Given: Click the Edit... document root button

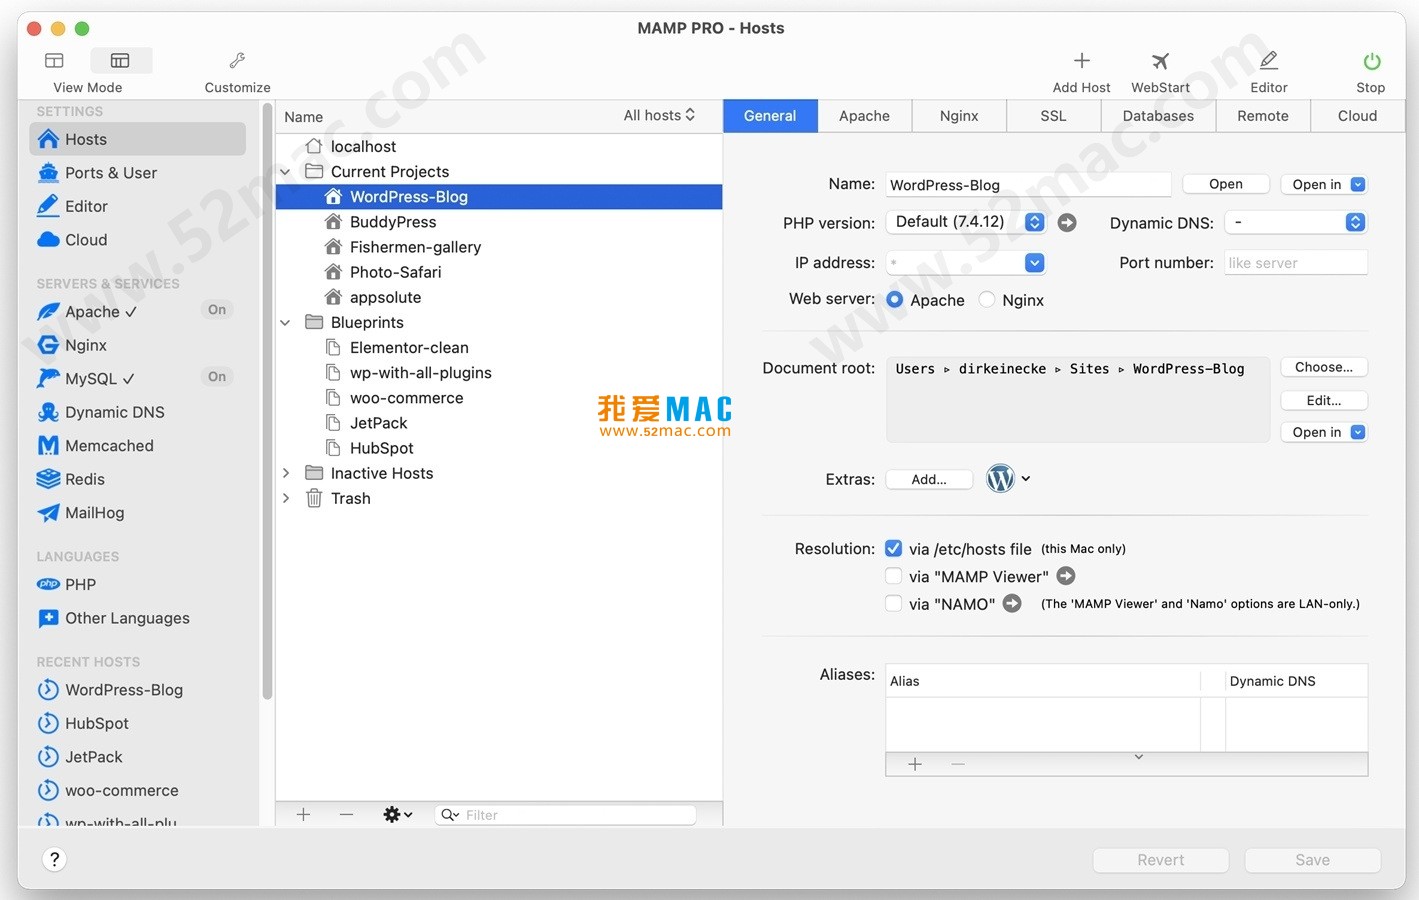Looking at the screenshot, I should coord(1324,400).
